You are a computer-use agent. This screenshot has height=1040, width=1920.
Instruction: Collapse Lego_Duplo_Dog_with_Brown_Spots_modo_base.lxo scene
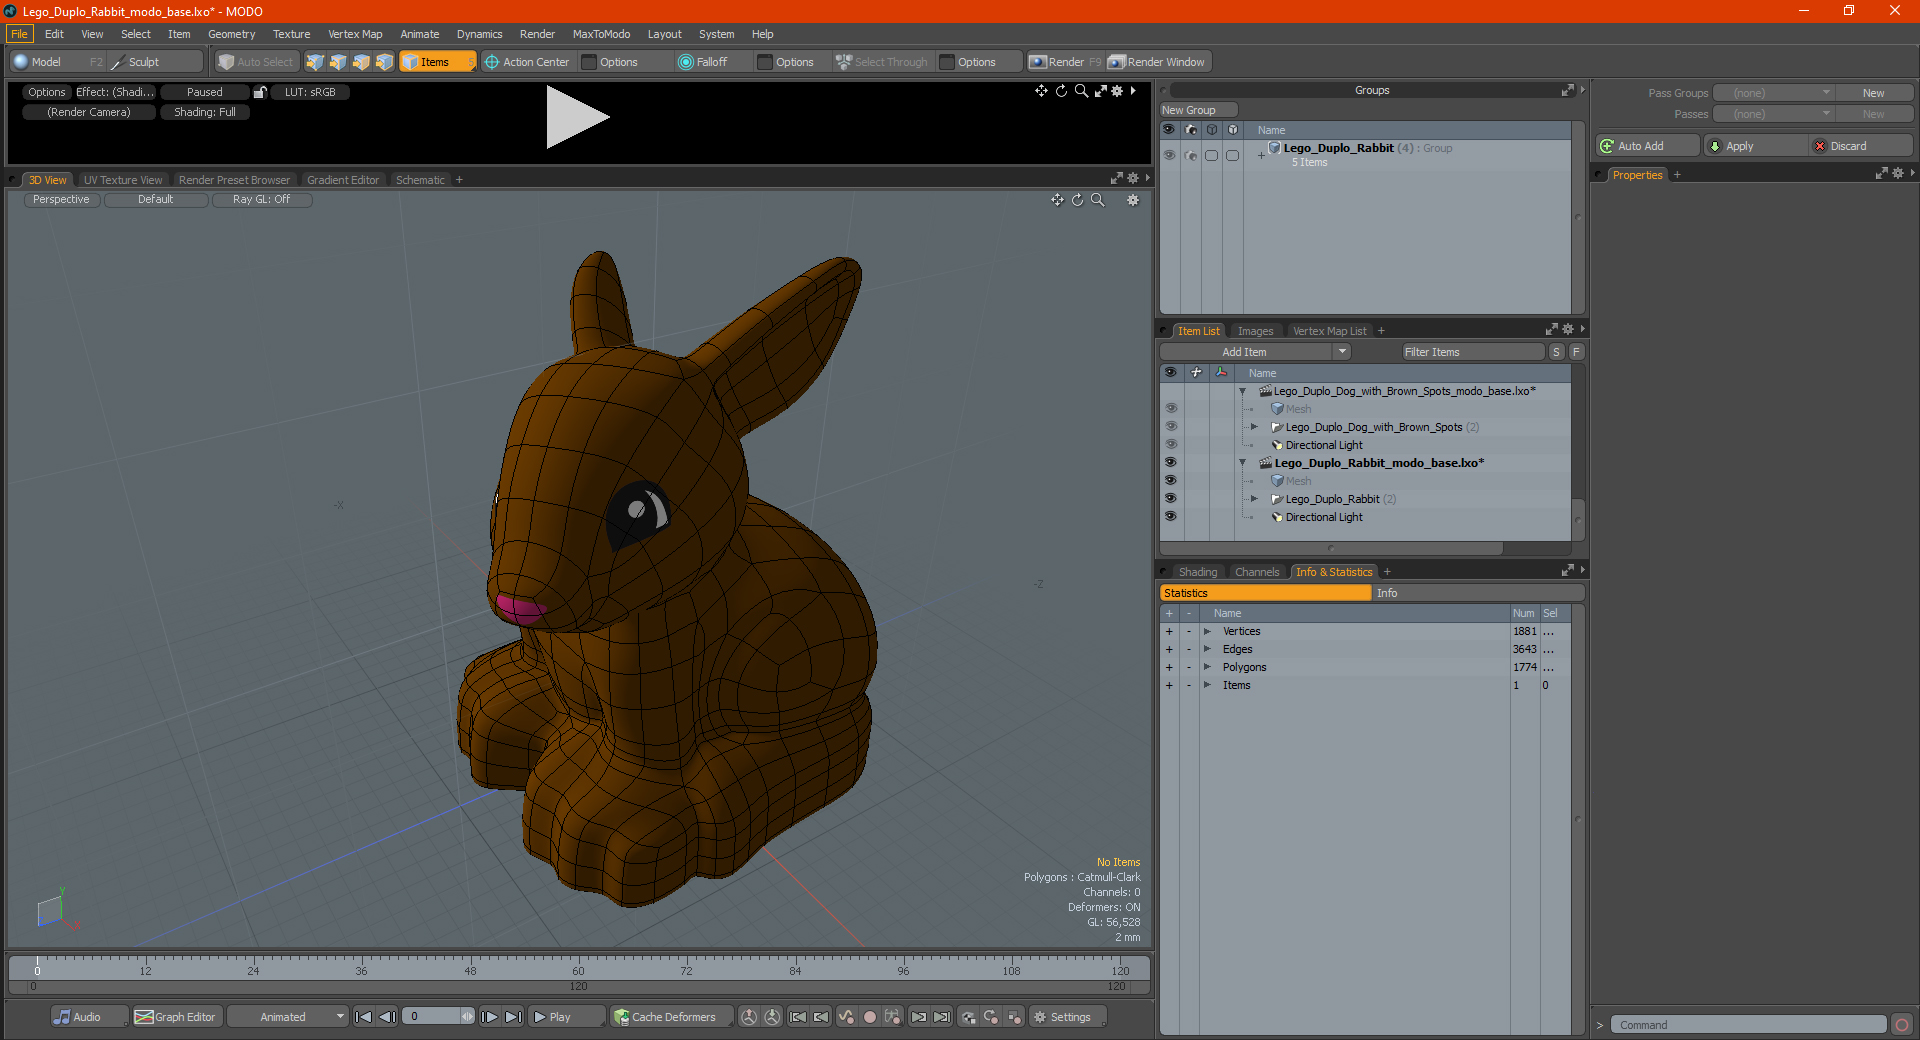[x=1243, y=391]
